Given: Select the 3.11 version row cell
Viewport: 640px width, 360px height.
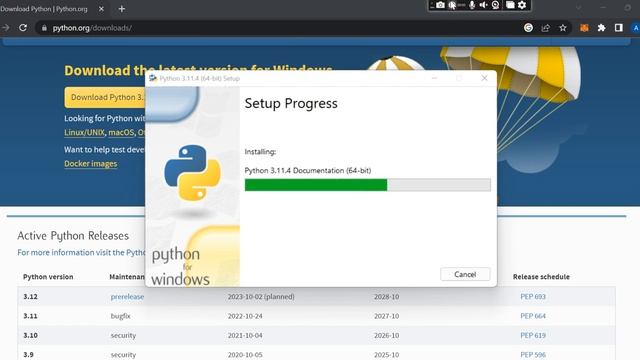Looking at the screenshot, I should click(x=30, y=316).
